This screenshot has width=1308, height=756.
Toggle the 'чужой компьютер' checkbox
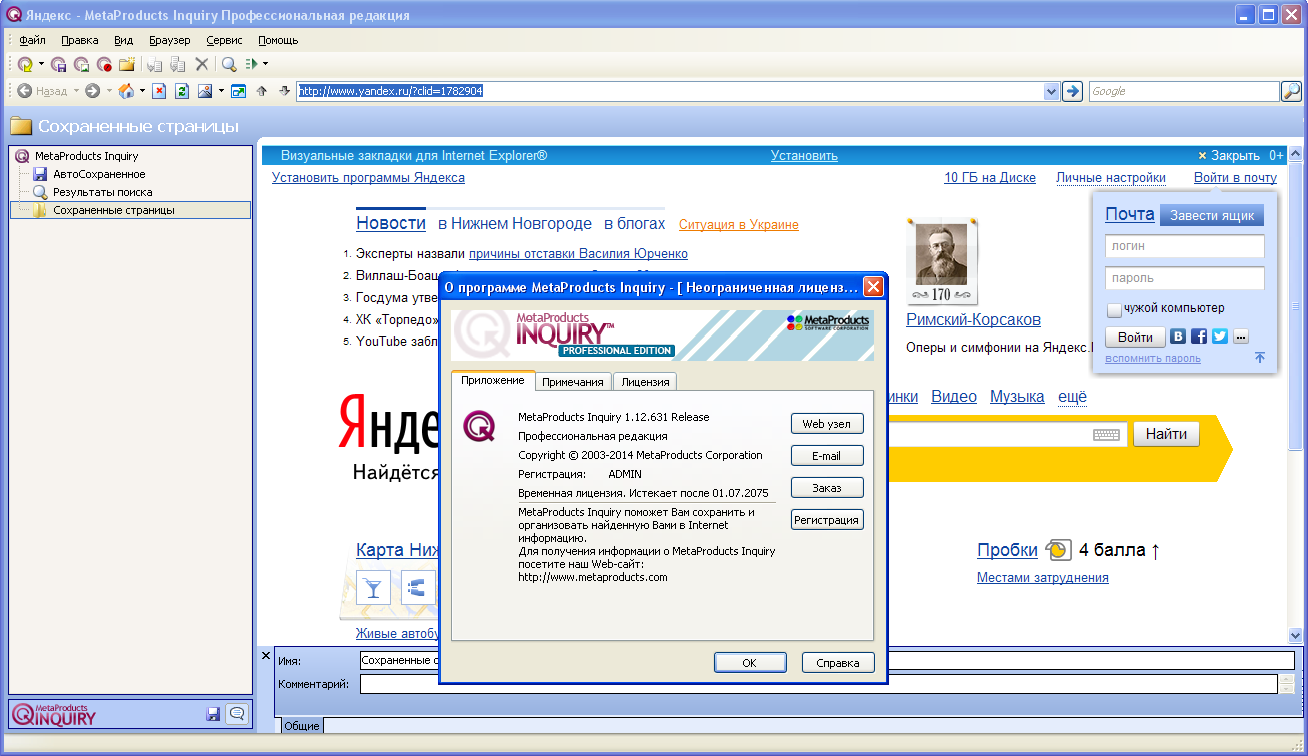point(1114,309)
